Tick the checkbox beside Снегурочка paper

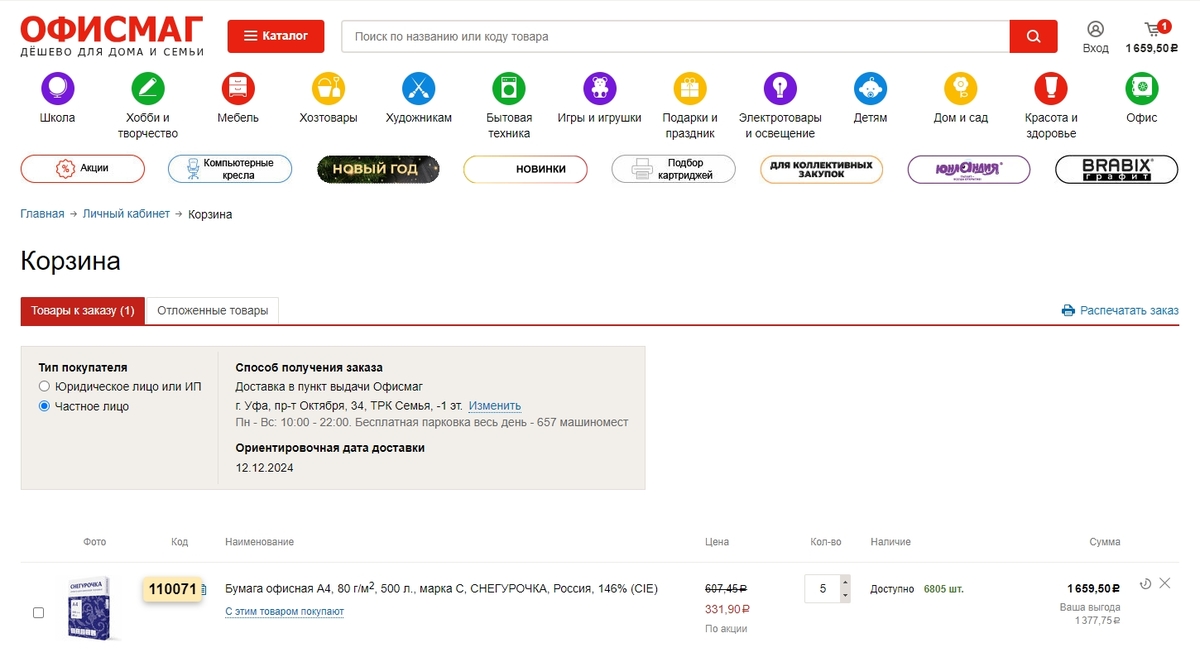(39, 612)
